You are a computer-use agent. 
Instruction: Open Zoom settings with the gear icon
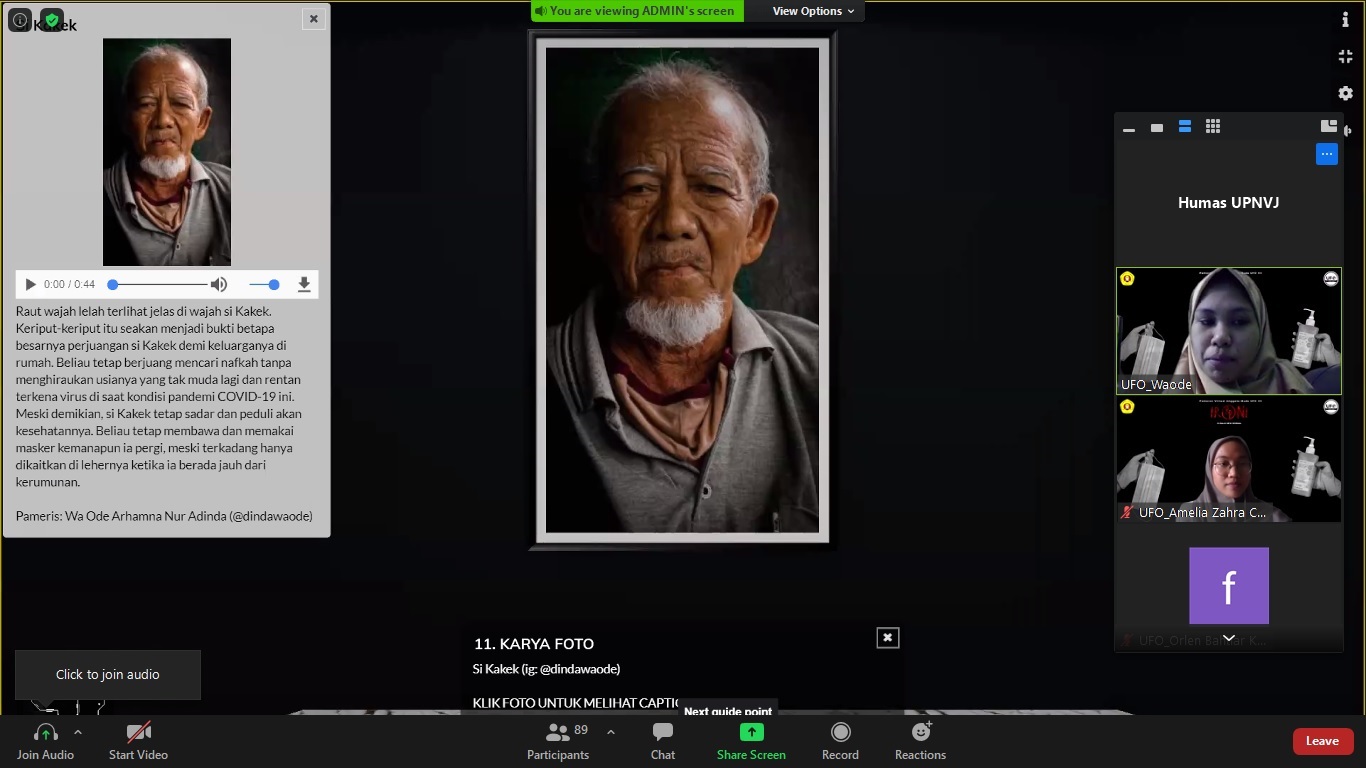[x=1345, y=93]
